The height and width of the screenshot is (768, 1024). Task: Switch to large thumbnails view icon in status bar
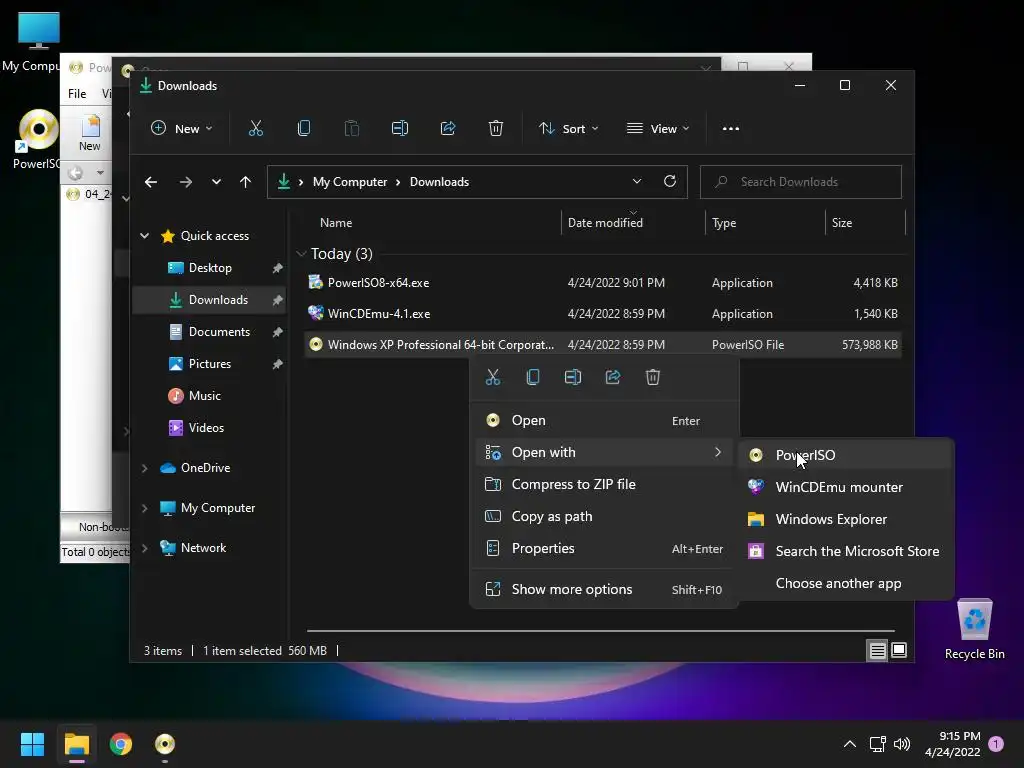(x=899, y=650)
